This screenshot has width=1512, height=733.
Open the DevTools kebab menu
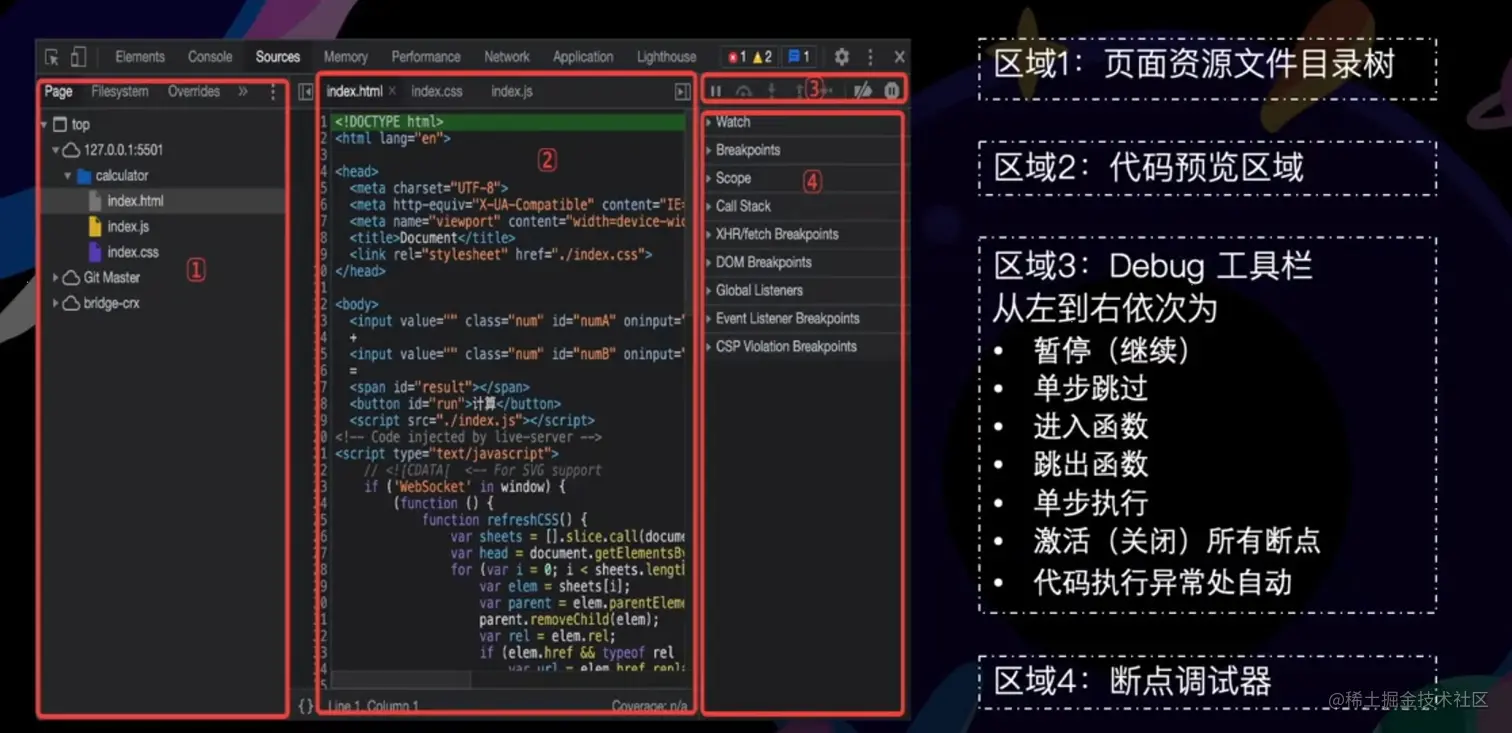click(870, 57)
